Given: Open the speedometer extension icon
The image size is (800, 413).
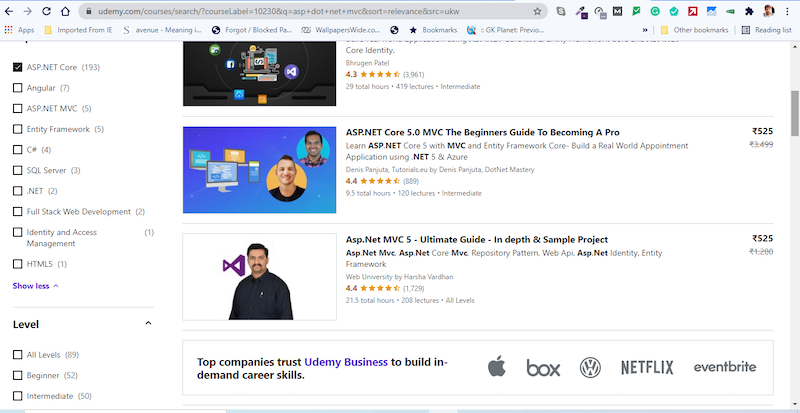Looking at the screenshot, I should pos(600,12).
